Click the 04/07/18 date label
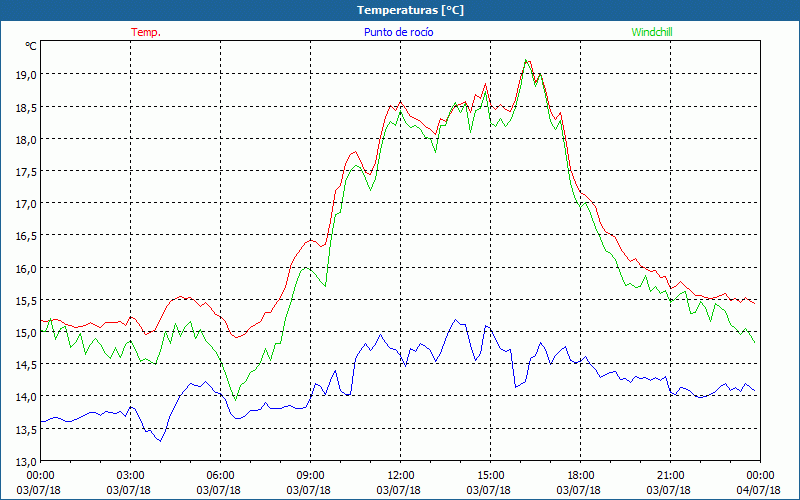800x500 pixels. (x=758, y=490)
